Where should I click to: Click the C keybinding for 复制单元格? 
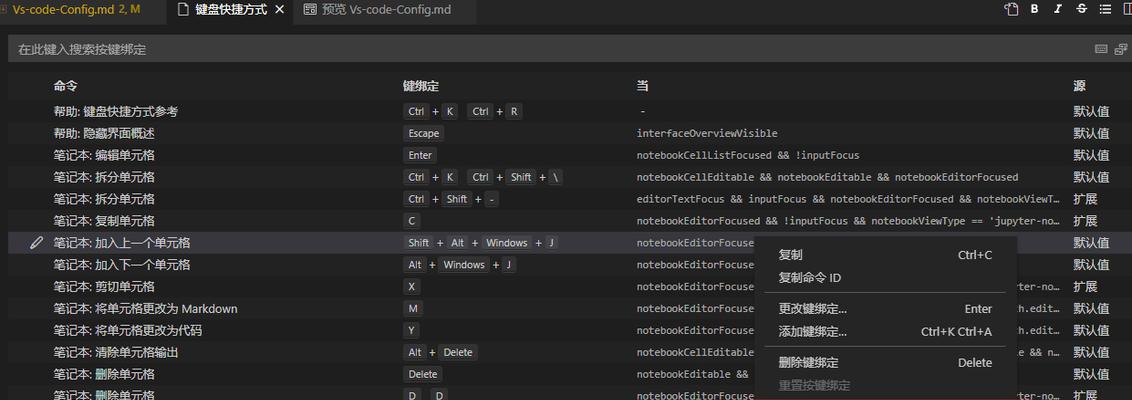point(412,221)
